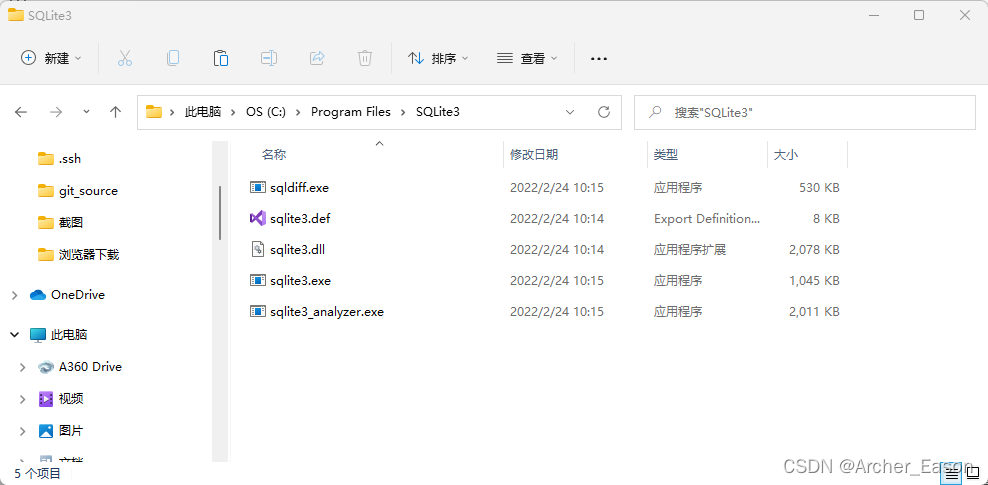Click the search SQLite3 input field
988x485 pixels.
(x=805, y=112)
